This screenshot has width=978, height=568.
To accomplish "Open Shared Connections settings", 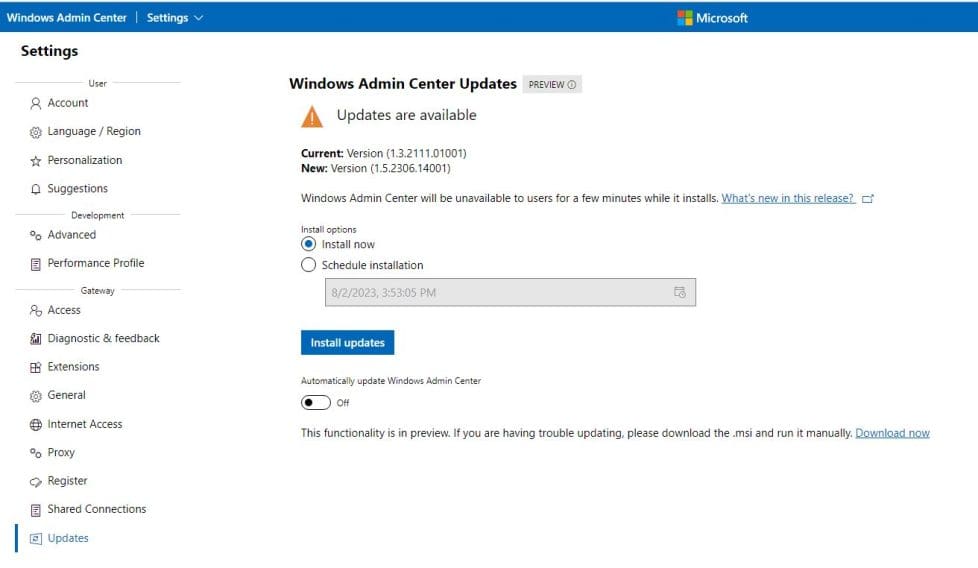I will (x=97, y=509).
